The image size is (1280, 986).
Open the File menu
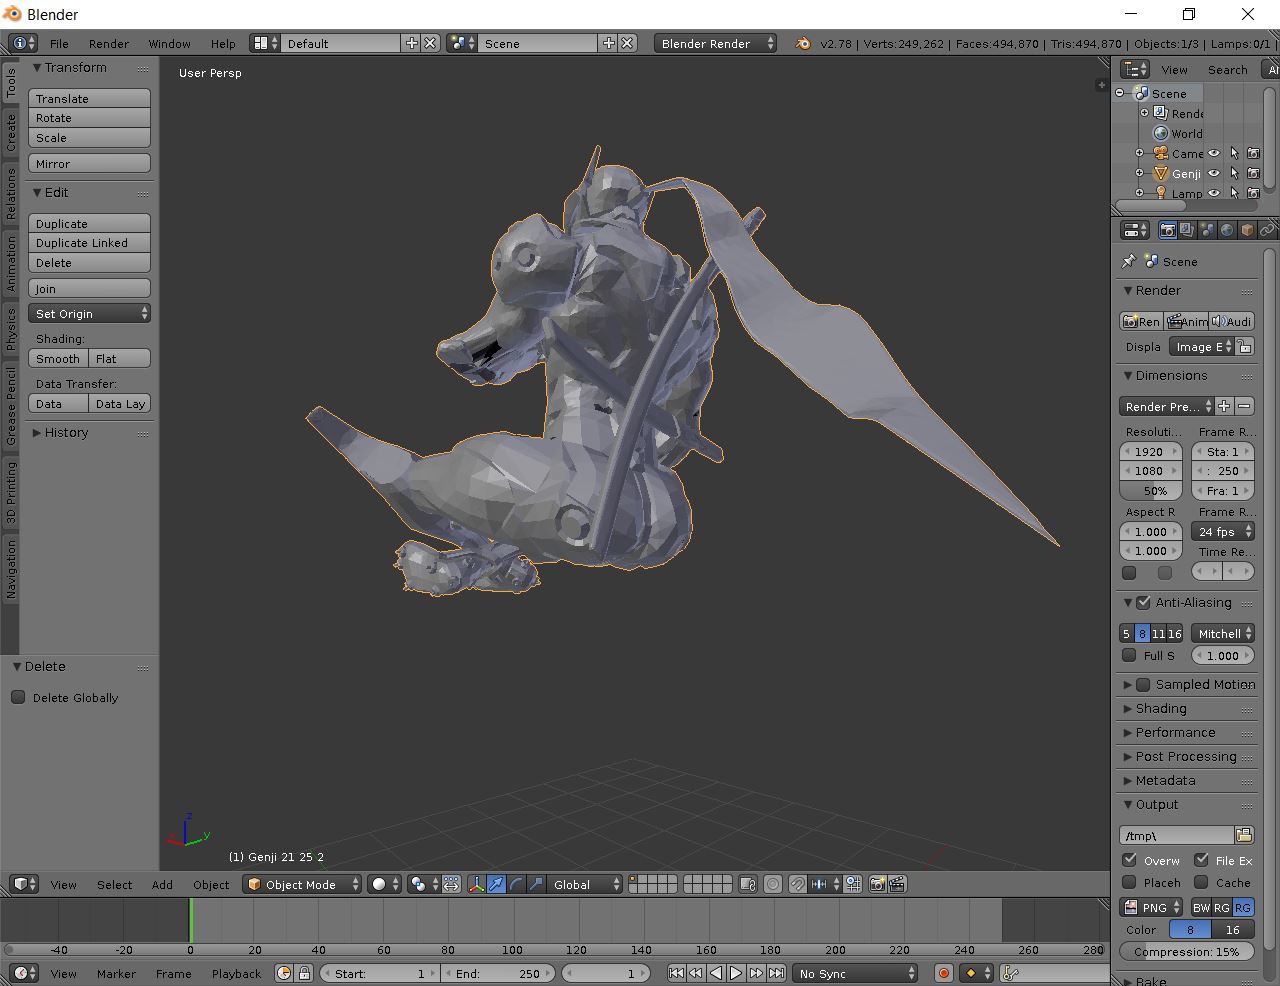pos(59,43)
